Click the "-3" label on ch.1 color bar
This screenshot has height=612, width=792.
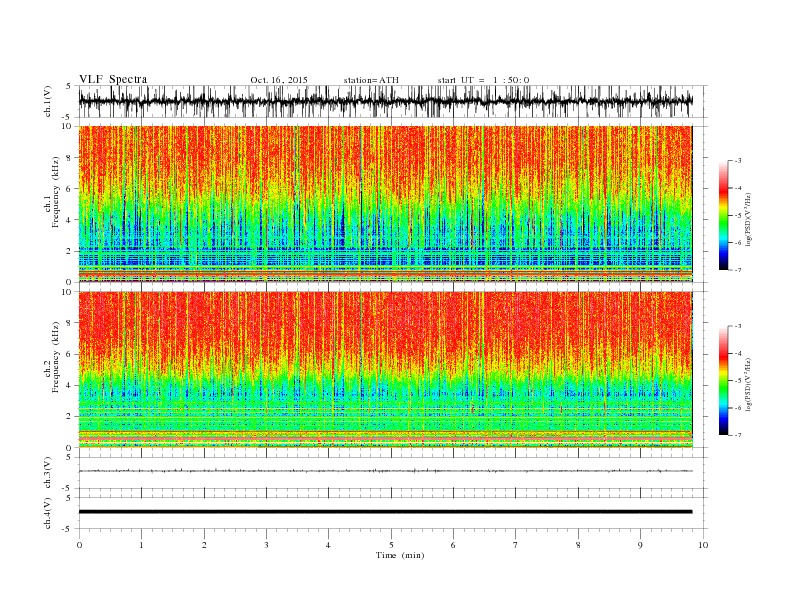point(738,161)
